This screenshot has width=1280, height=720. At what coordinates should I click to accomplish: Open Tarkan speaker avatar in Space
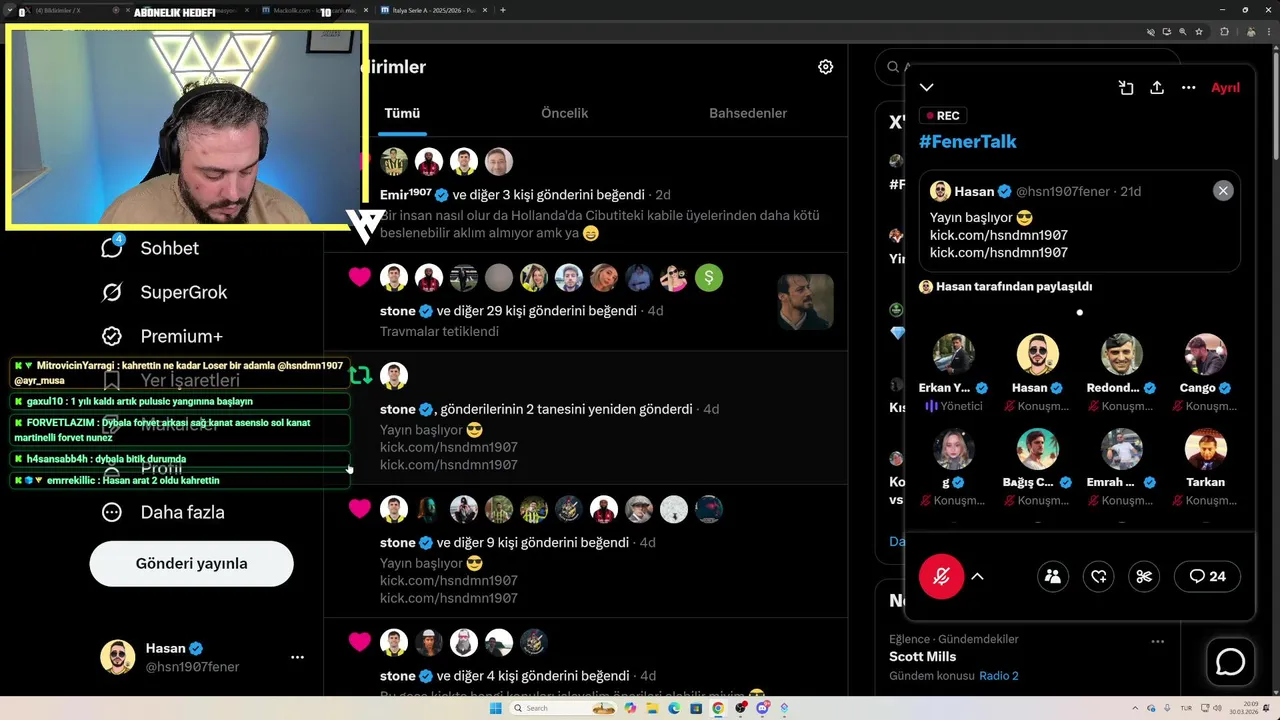[x=1206, y=449]
